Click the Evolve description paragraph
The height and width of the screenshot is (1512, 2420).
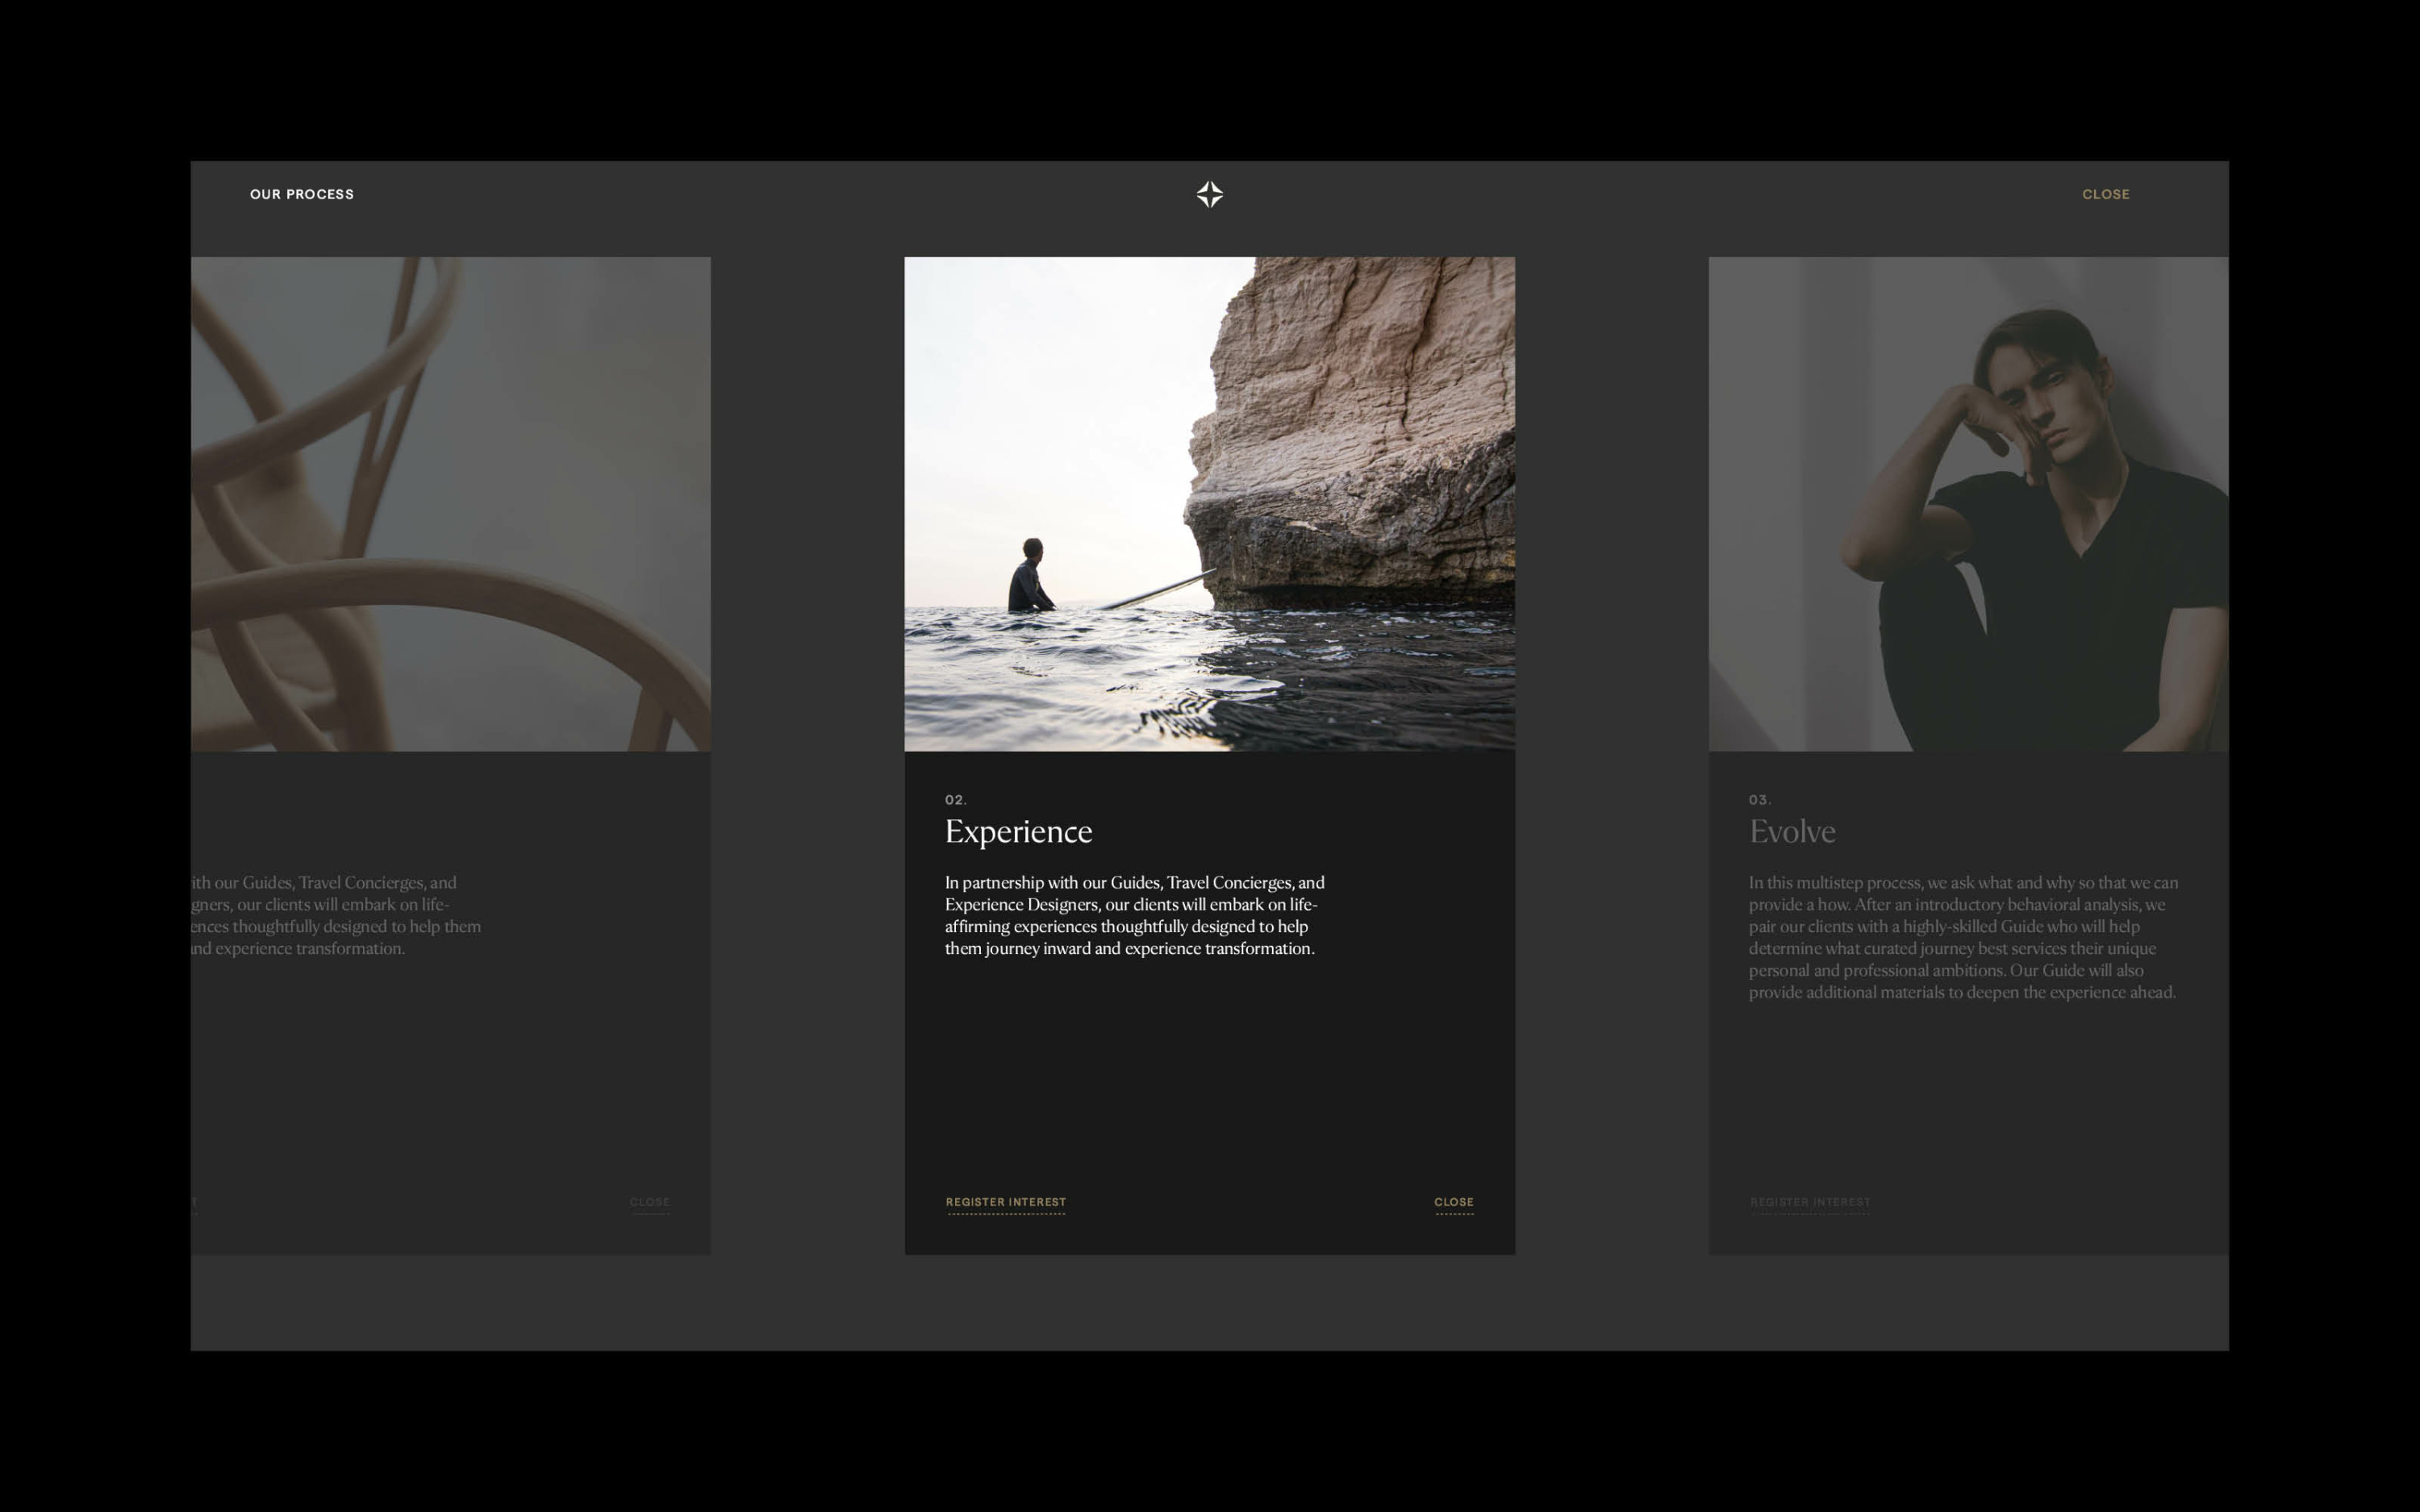[1962, 937]
